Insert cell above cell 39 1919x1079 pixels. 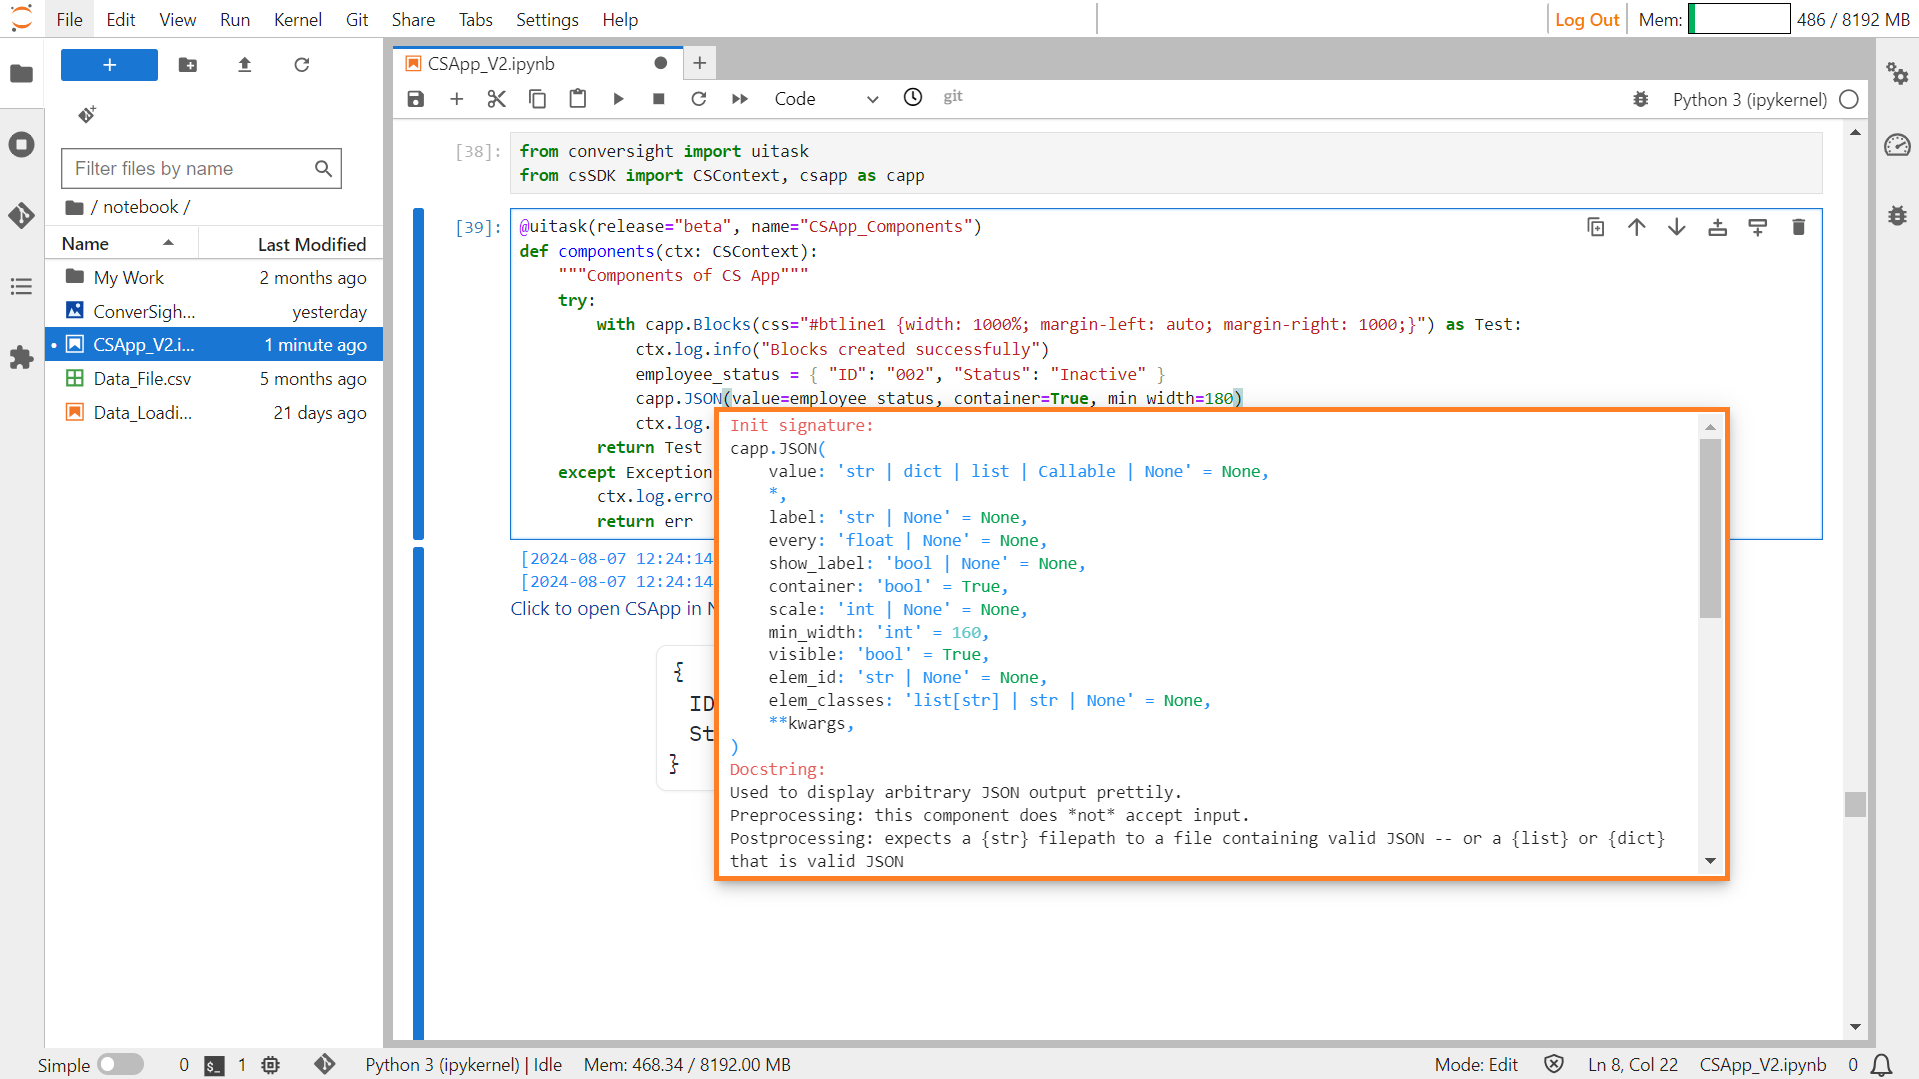tap(1718, 227)
